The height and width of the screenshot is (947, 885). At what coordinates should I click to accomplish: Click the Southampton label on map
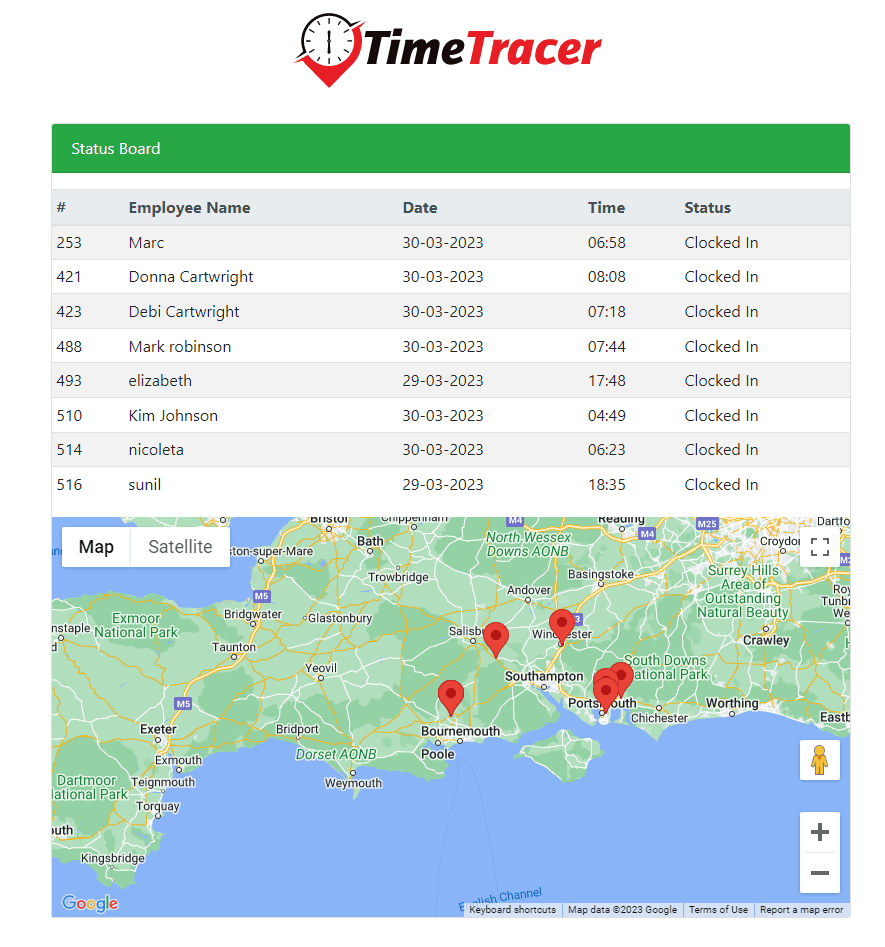544,676
